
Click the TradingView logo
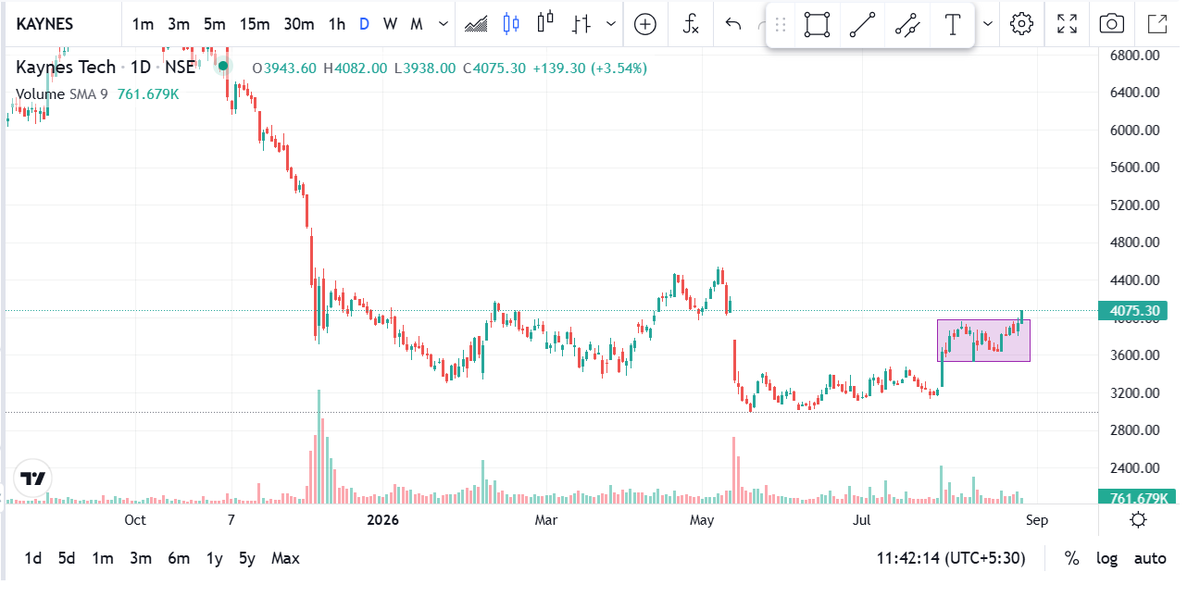[x=33, y=477]
